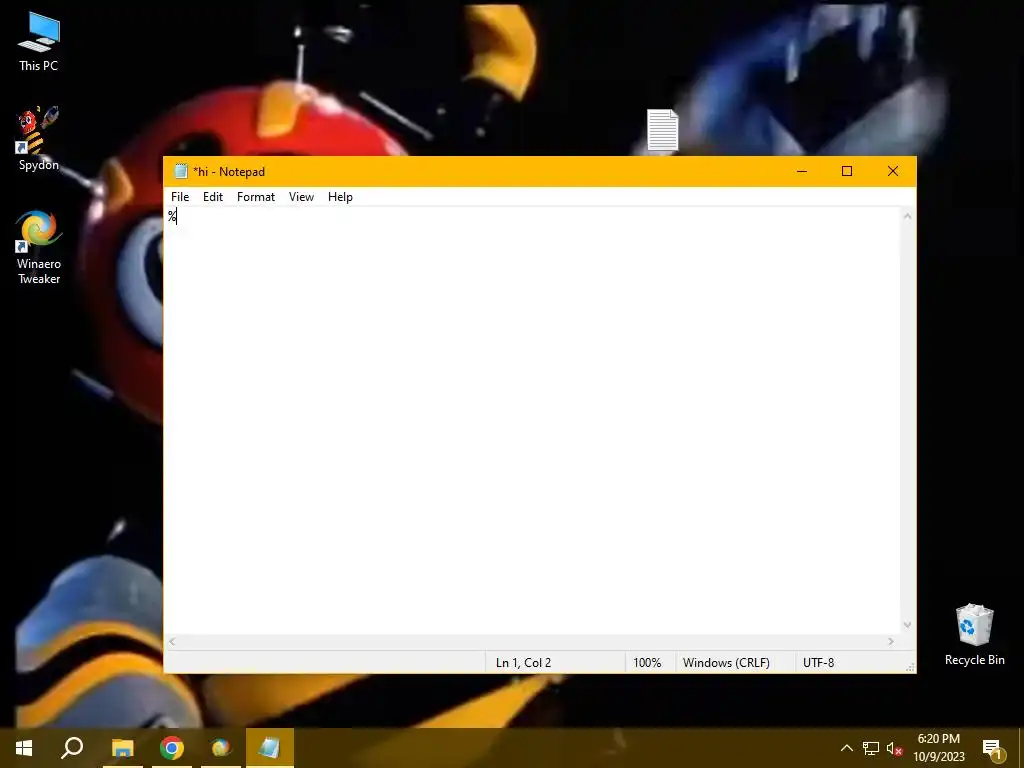
Task: Open File Explorer from taskbar
Action: (x=123, y=748)
